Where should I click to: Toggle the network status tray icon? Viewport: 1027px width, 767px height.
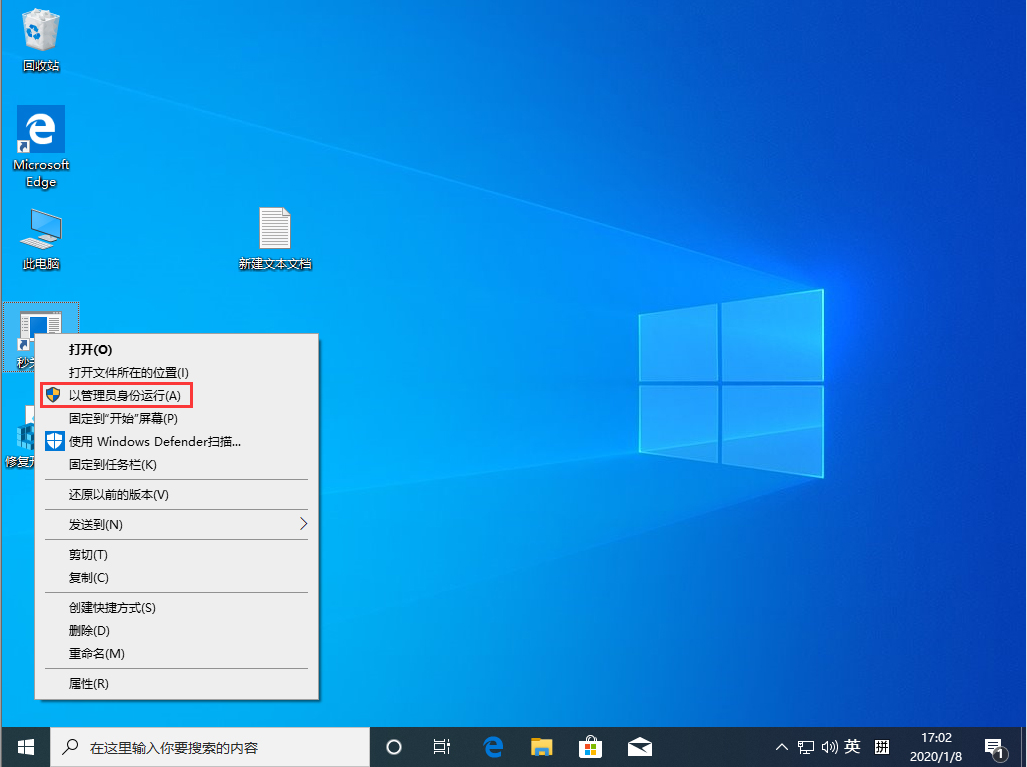pyautogui.click(x=806, y=746)
